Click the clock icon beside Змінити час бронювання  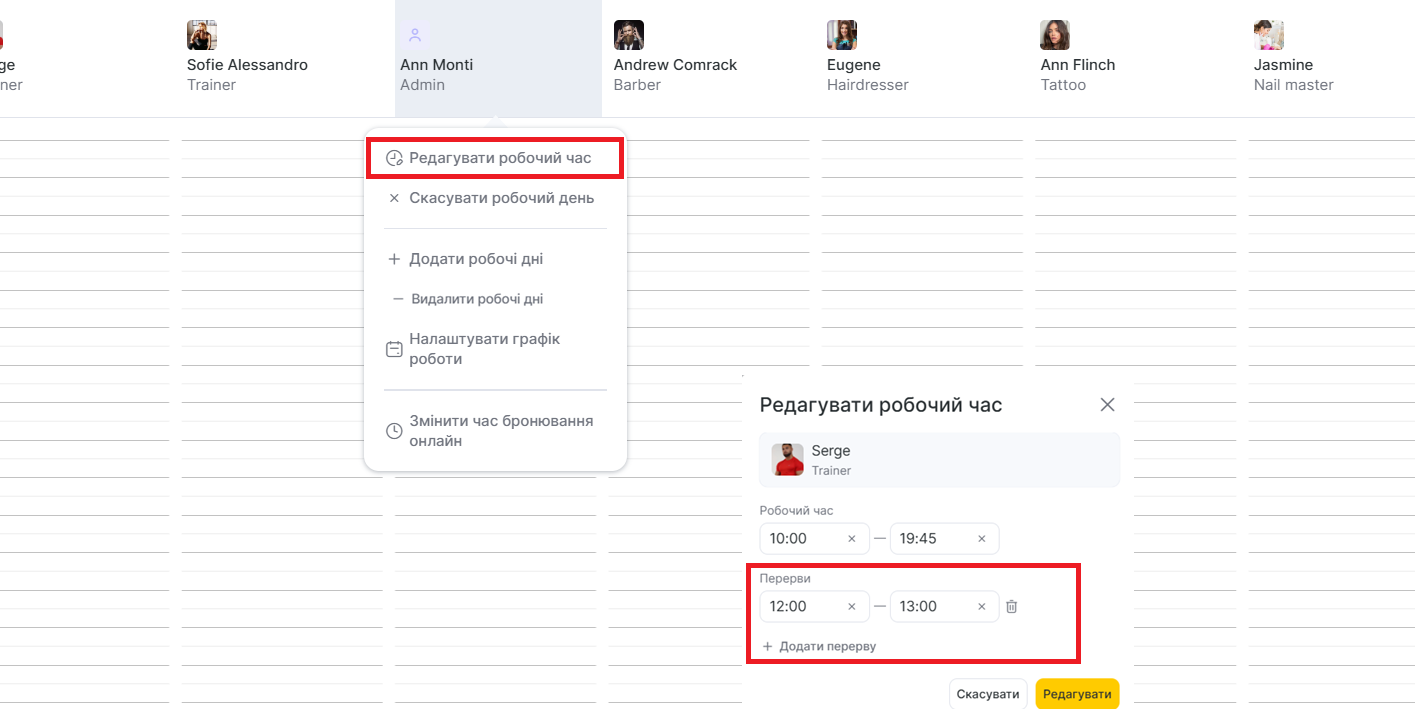[394, 431]
